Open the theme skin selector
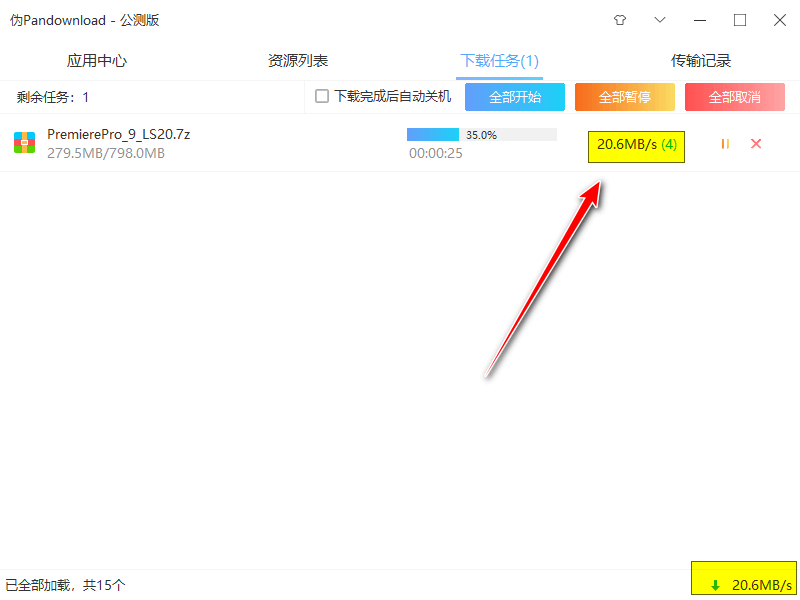Image resolution: width=800 pixels, height=600 pixels. [619, 20]
